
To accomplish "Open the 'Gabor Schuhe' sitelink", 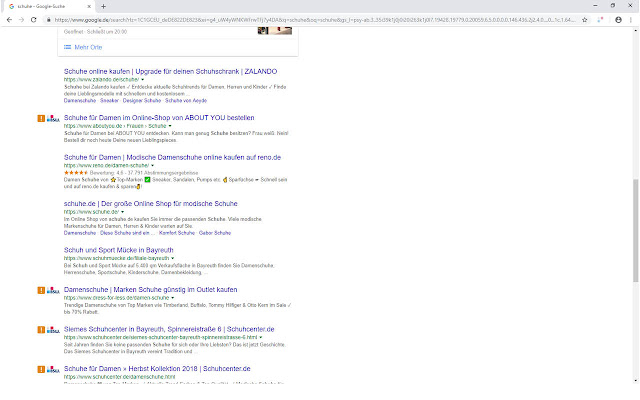I will point(215,233).
